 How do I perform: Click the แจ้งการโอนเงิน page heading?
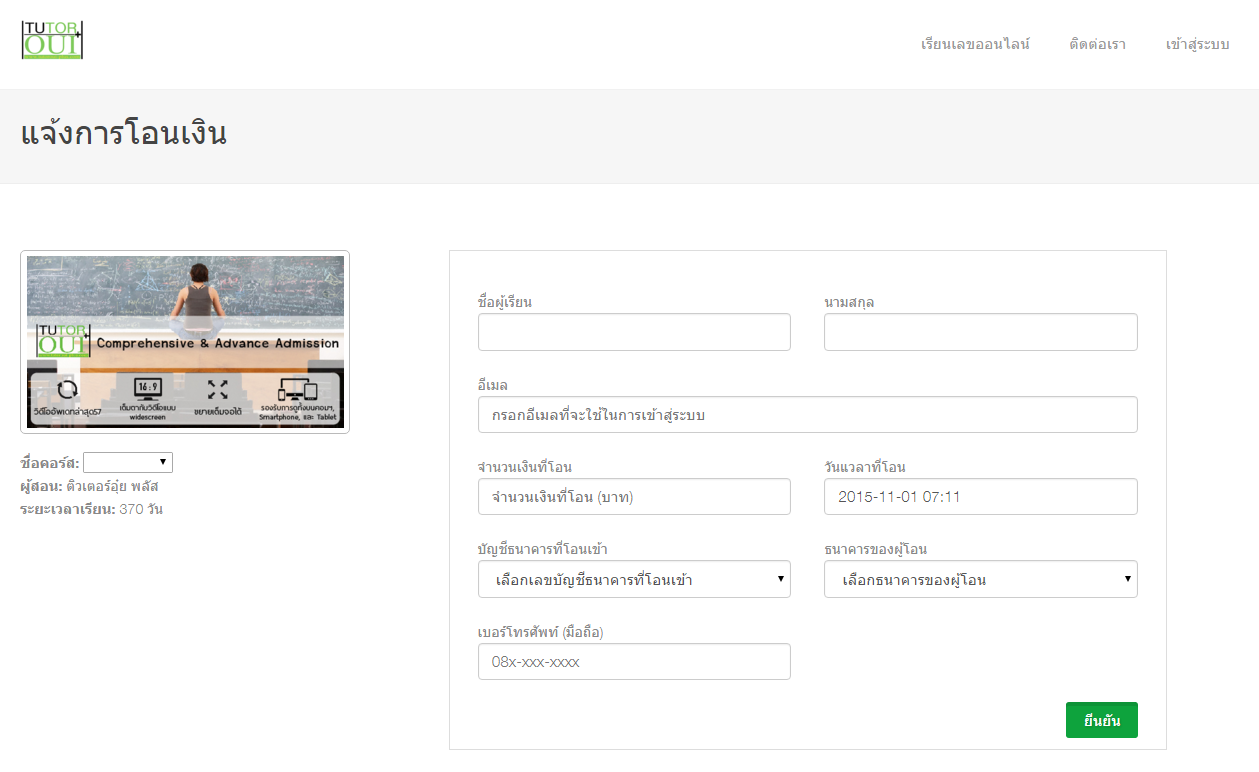coord(124,134)
